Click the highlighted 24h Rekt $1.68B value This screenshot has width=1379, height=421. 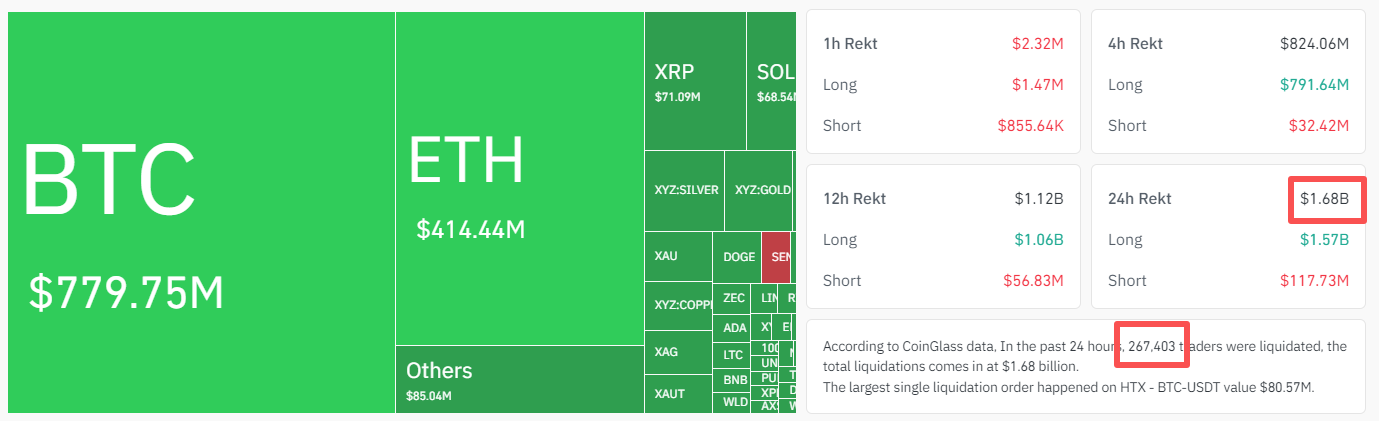tap(1325, 199)
